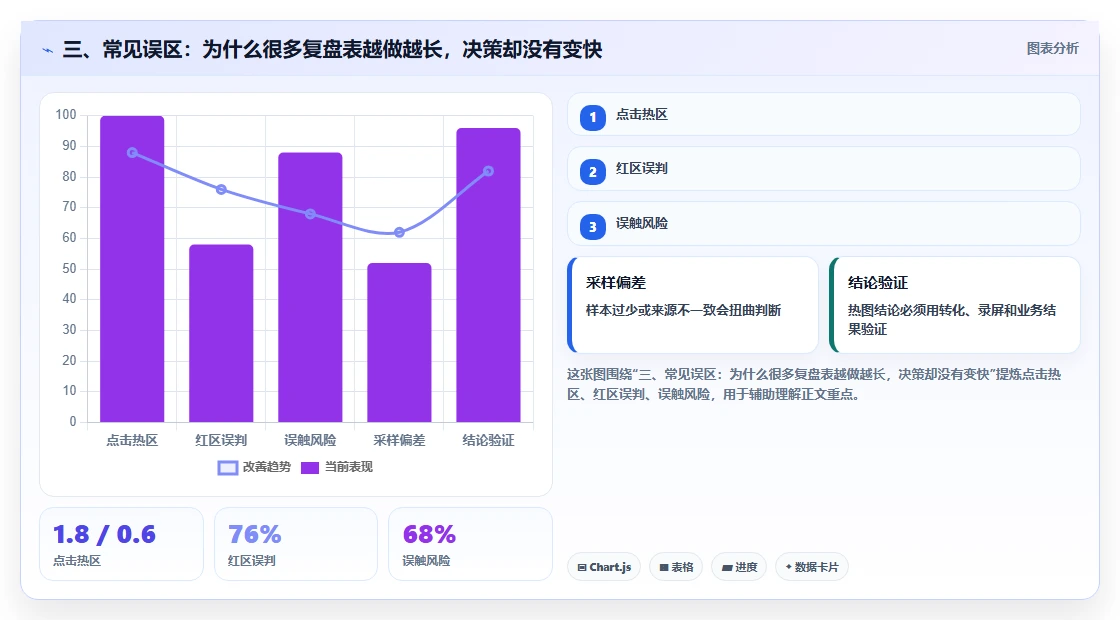This screenshot has height=620, width=1120.
Task: Click the 红区误判 purple bar in the chart
Action: (221, 333)
